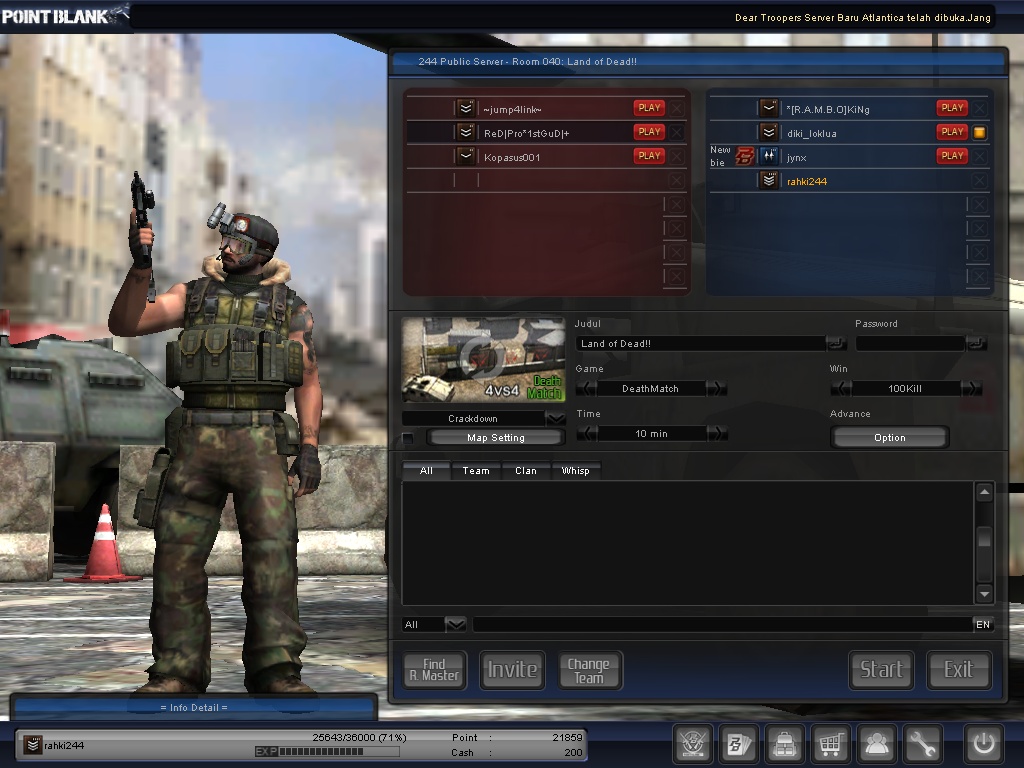Screen dimensions: 1024x768
Task: Click the chat scroll down arrow
Action: (x=984, y=594)
